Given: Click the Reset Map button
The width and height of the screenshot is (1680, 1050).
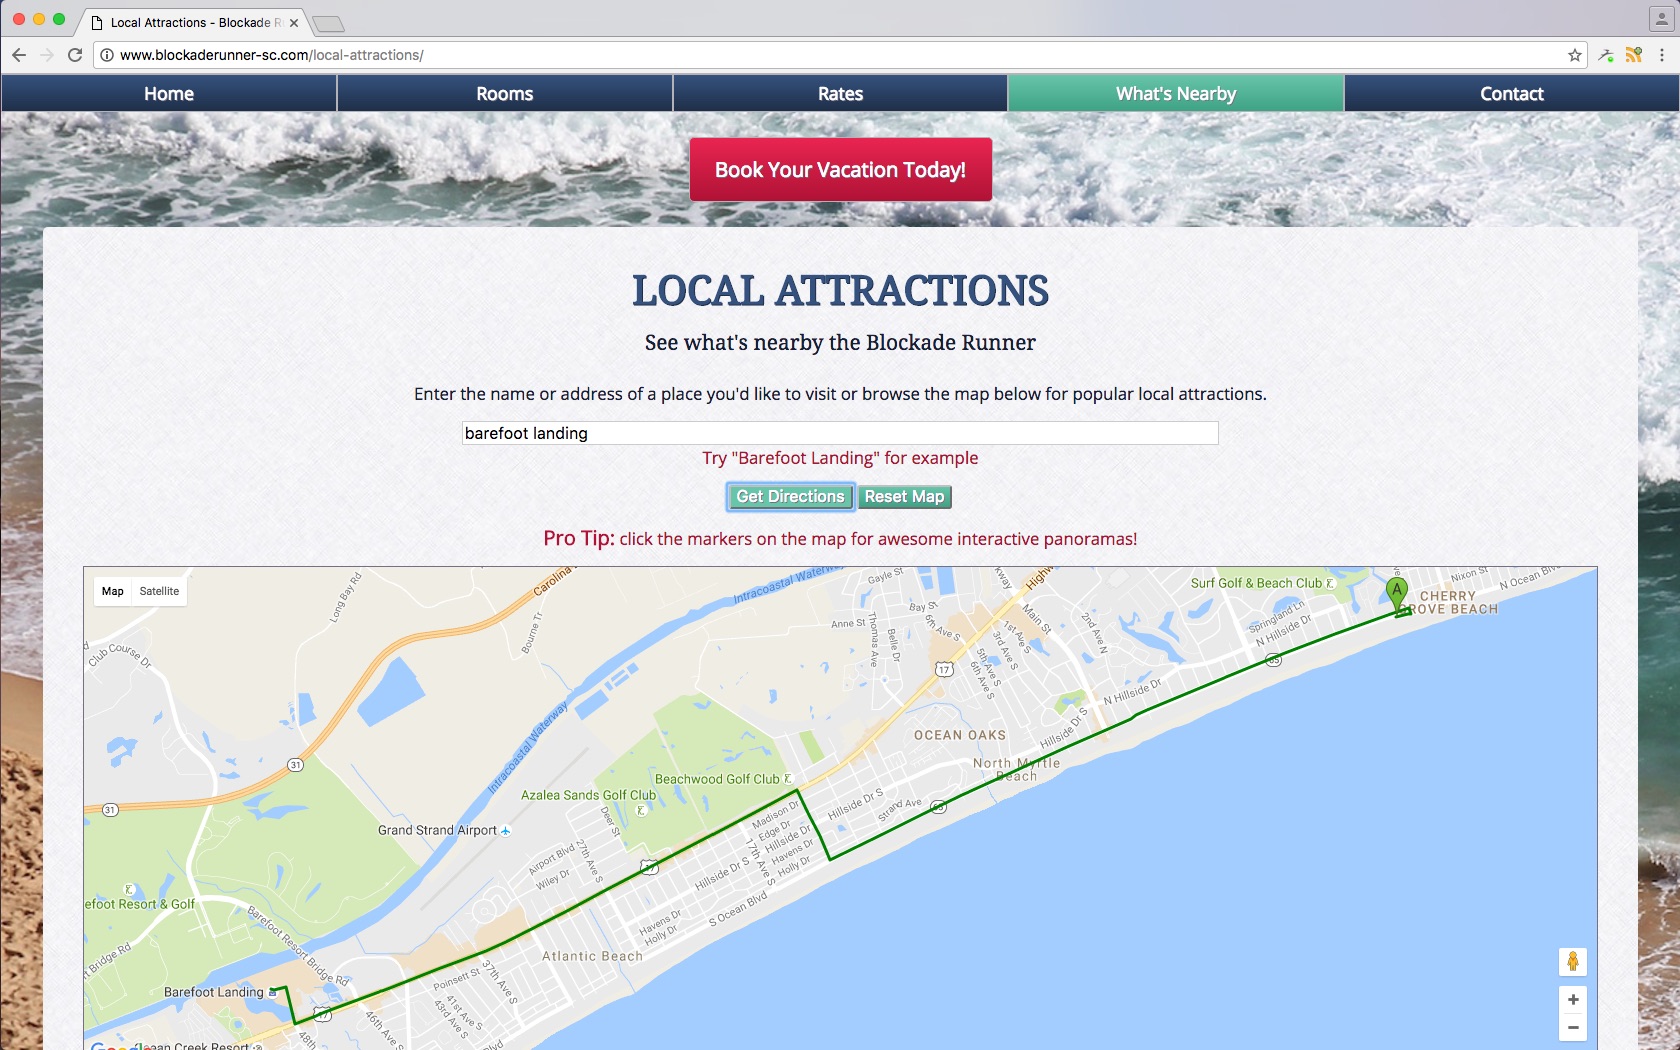Looking at the screenshot, I should [904, 497].
